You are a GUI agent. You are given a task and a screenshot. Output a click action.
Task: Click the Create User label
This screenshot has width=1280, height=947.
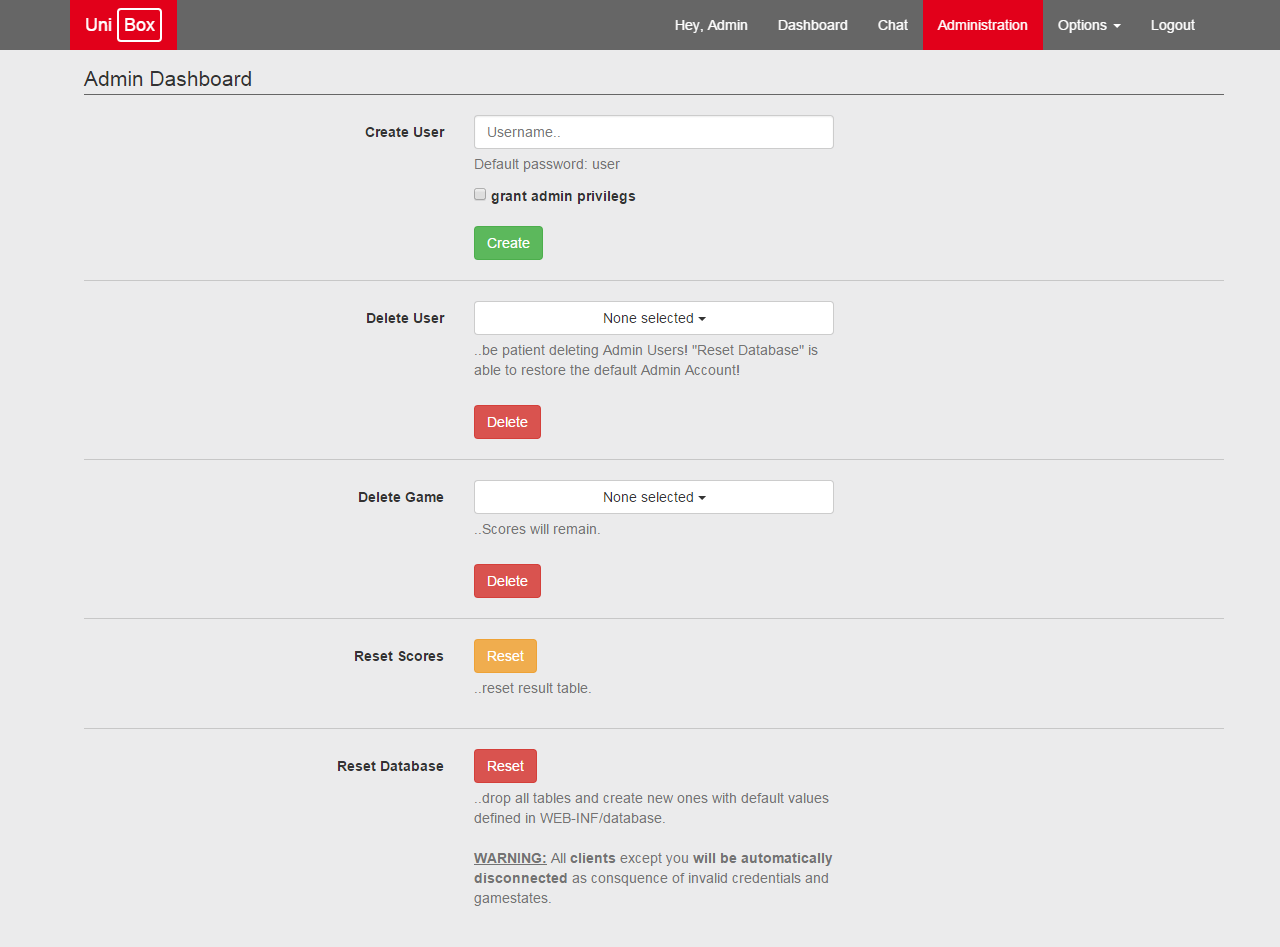point(405,132)
